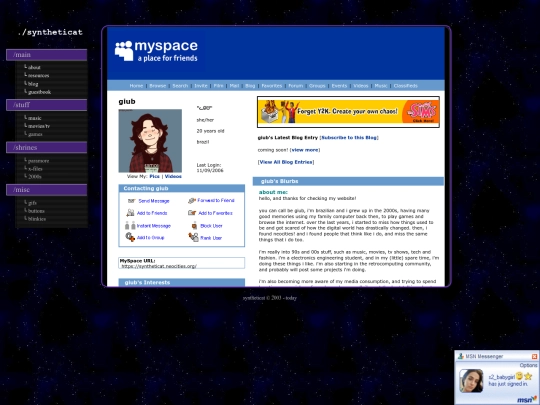Open Blog in the MySpace navigation bar
Image resolution: width=540 pixels, height=405 pixels.
pos(250,86)
